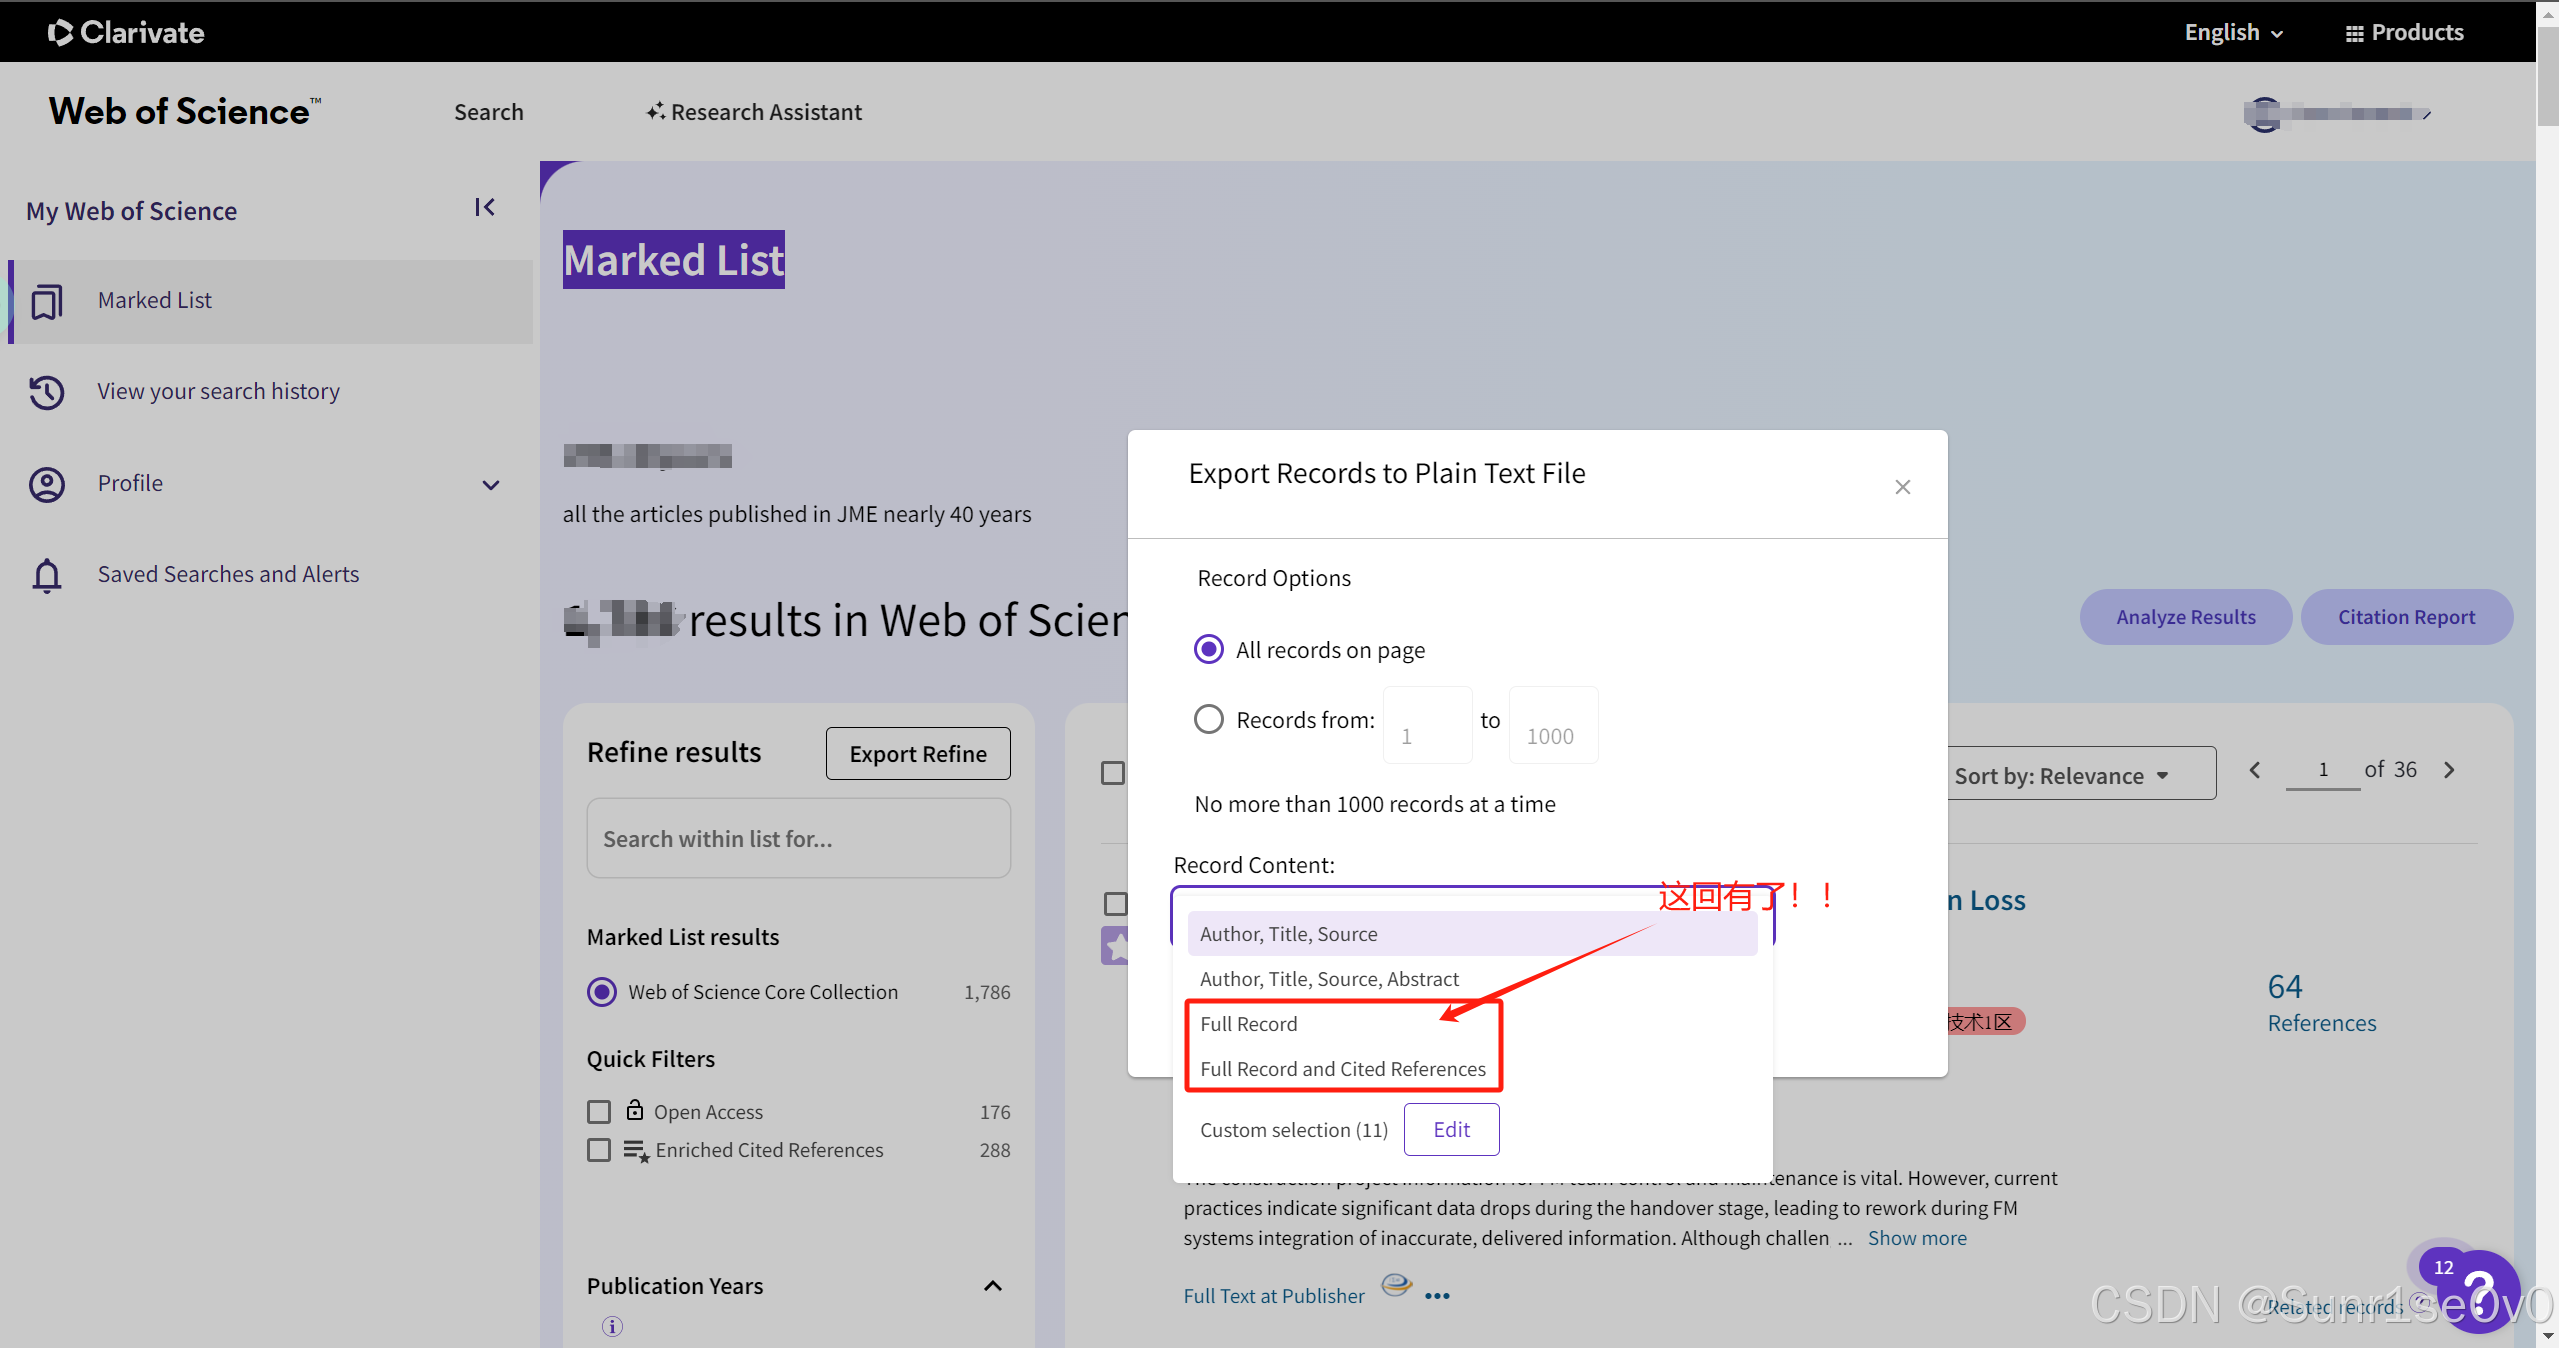Expand the Profile submenu chevron

coord(491,485)
